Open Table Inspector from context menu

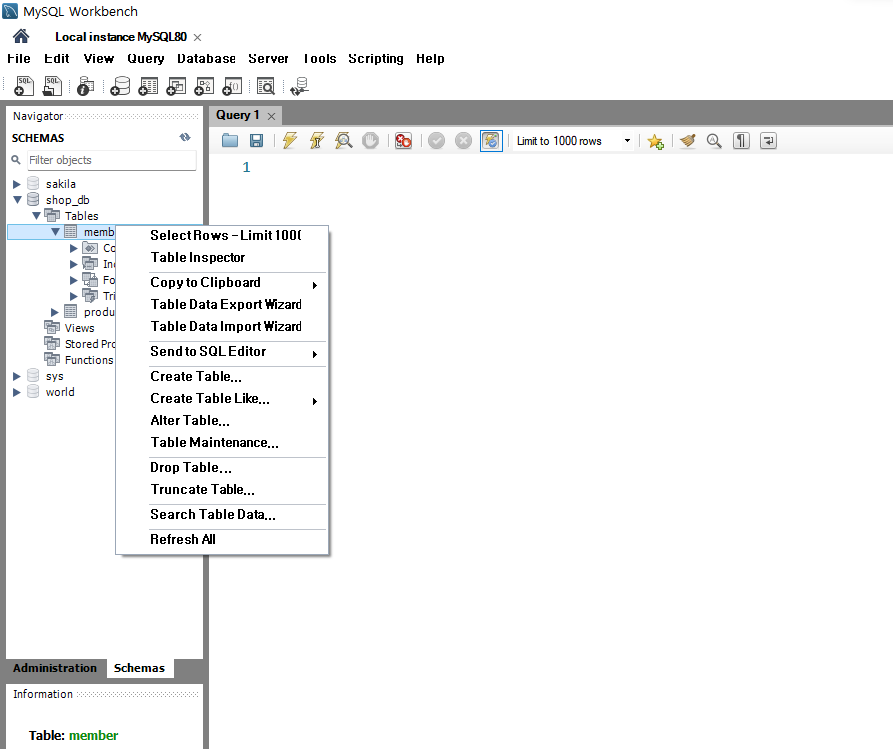(x=222, y=257)
